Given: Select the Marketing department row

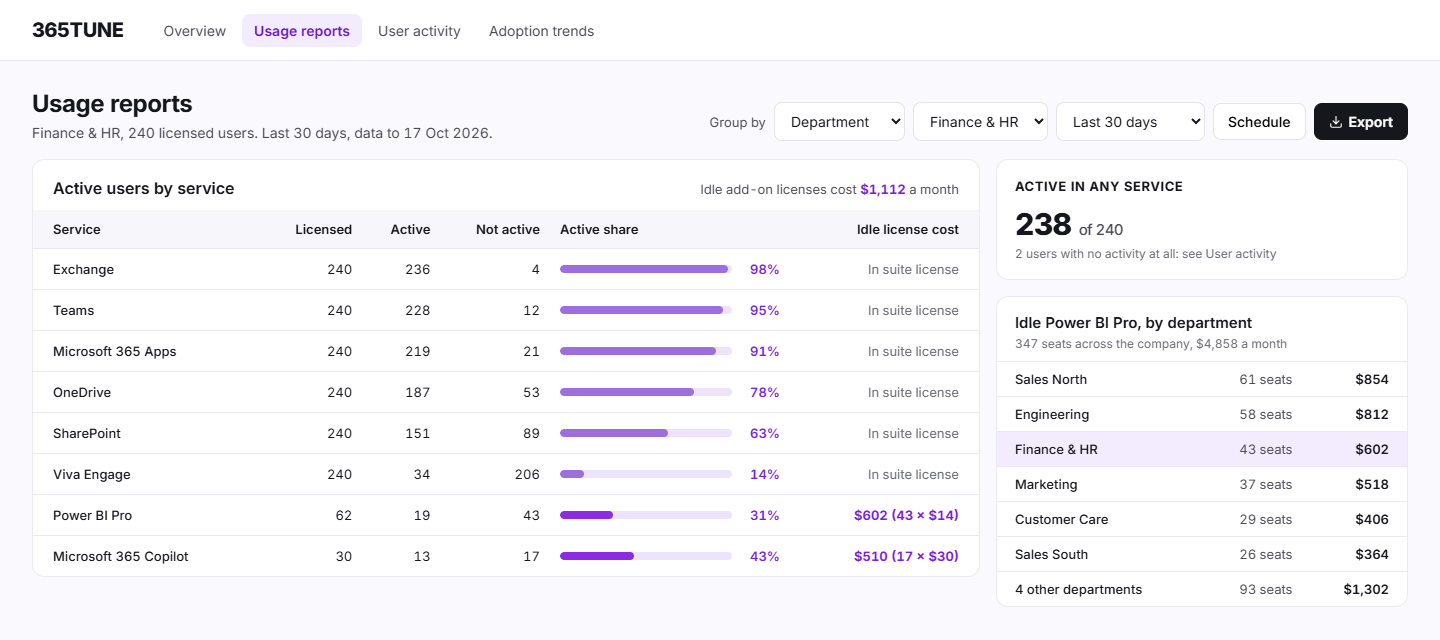Looking at the screenshot, I should pos(1202,484).
